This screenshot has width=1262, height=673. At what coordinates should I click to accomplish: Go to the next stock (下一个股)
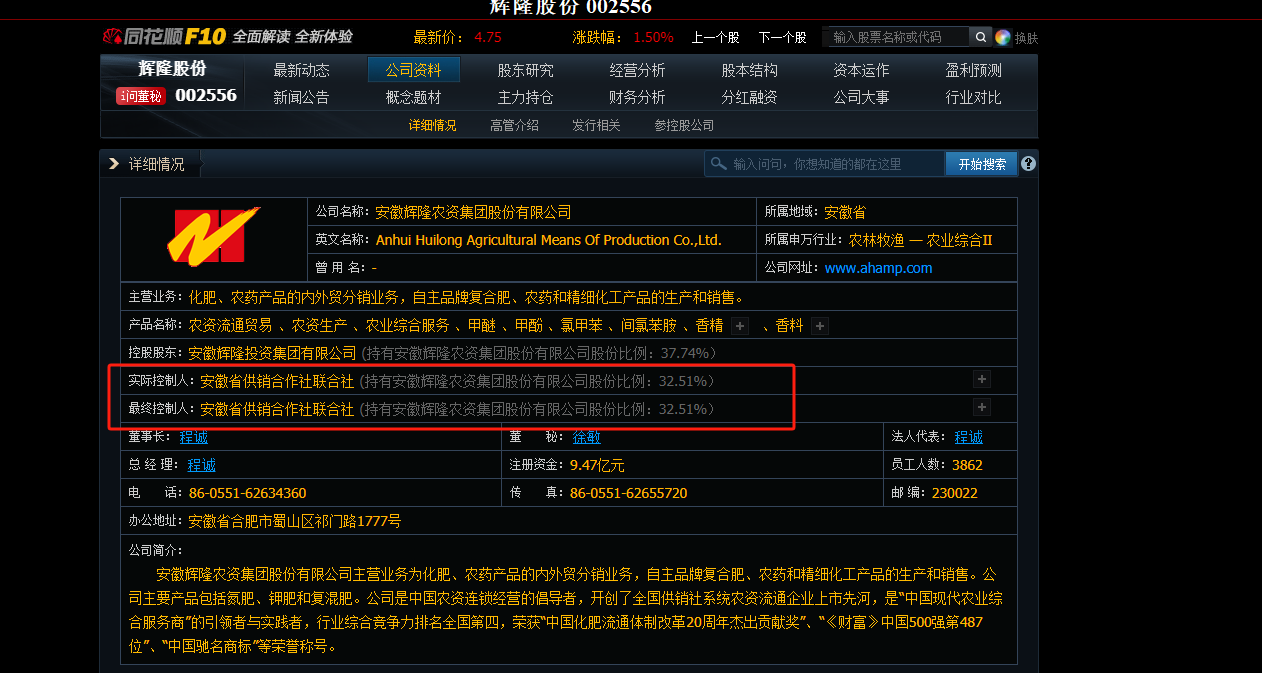tap(782, 37)
